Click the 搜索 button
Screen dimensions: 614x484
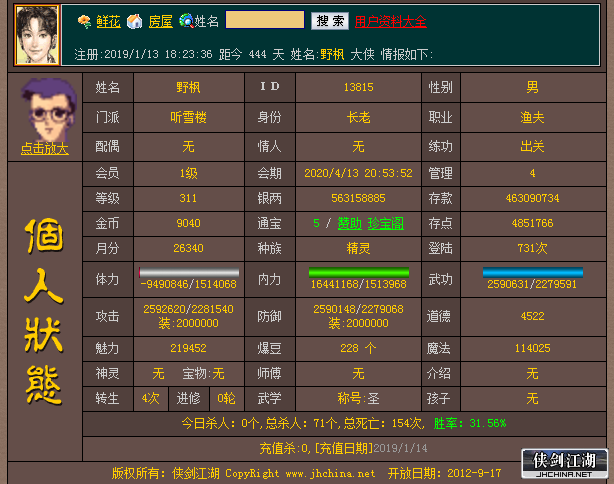(x=330, y=21)
